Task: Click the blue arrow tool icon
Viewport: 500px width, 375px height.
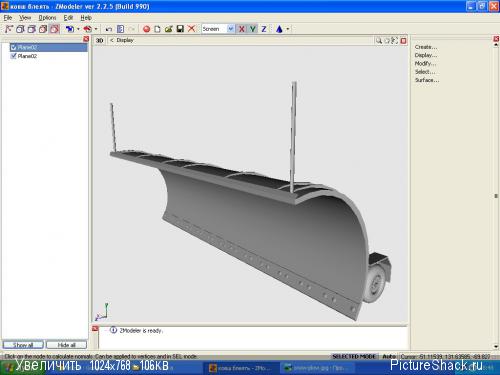Action: (x=70, y=29)
